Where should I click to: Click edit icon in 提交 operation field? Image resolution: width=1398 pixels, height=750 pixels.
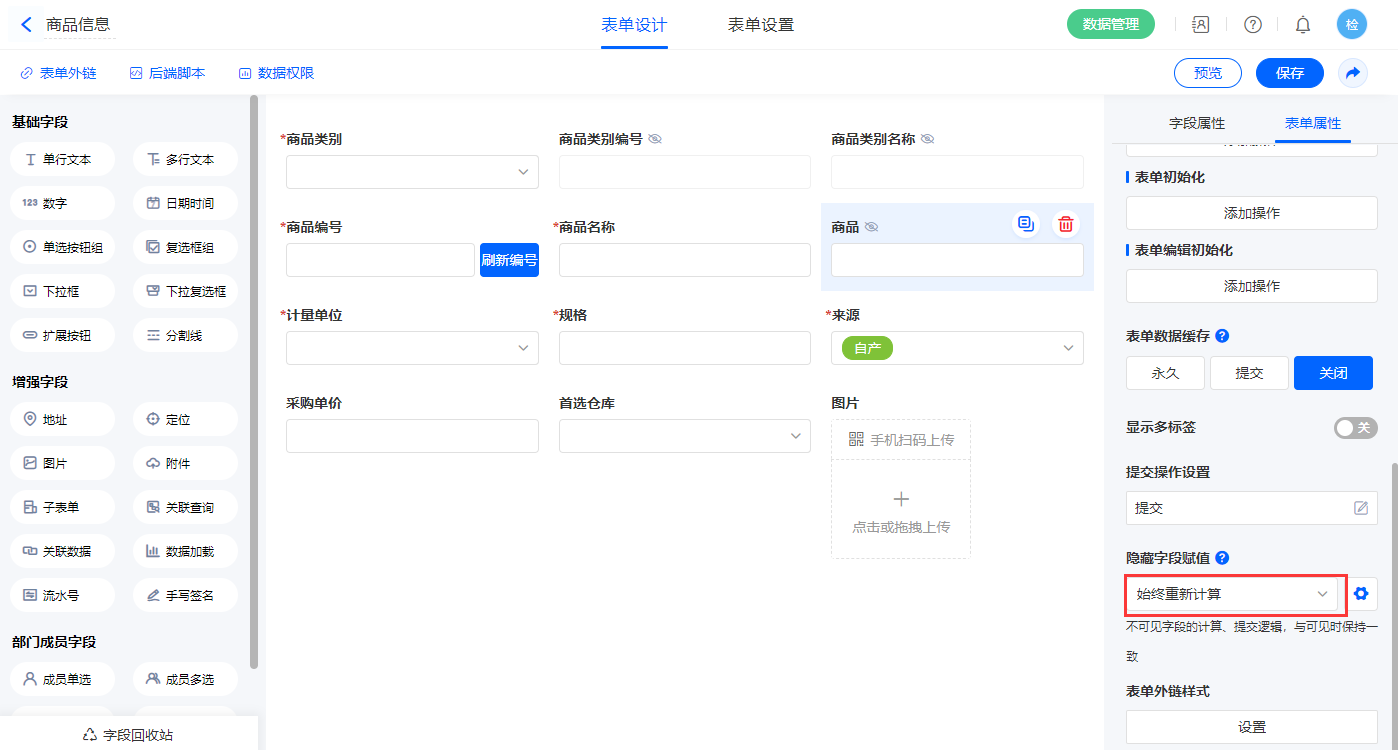pyautogui.click(x=1360, y=508)
